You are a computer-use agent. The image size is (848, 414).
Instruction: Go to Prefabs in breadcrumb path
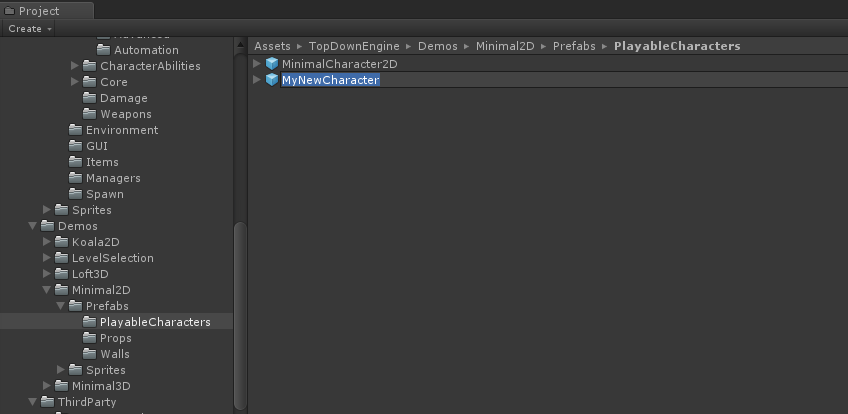pyautogui.click(x=574, y=46)
